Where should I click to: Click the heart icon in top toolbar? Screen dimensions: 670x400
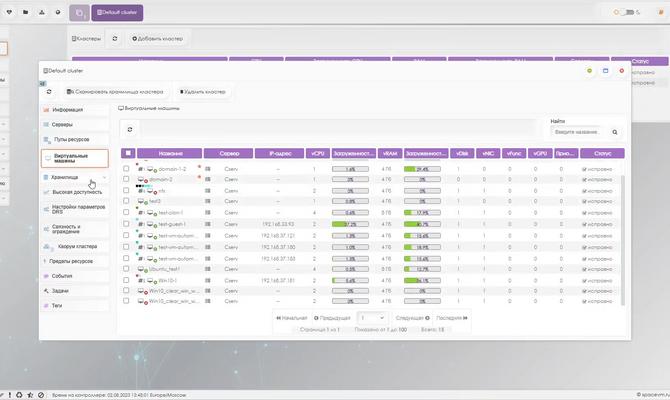(9, 12)
